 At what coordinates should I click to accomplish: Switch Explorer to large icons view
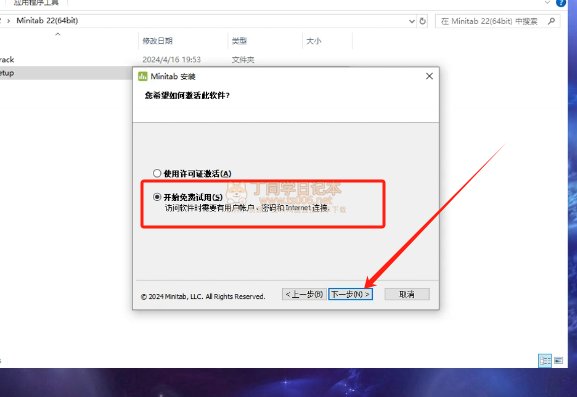click(x=558, y=361)
